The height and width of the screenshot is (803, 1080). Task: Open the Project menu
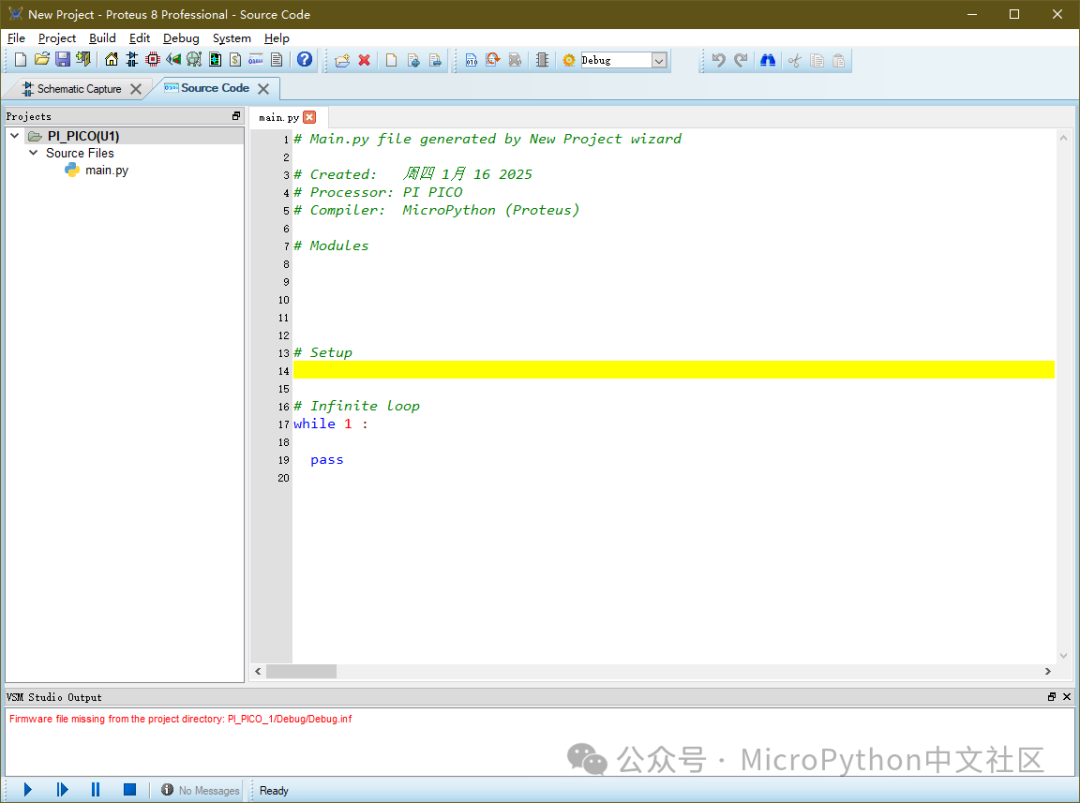point(57,38)
